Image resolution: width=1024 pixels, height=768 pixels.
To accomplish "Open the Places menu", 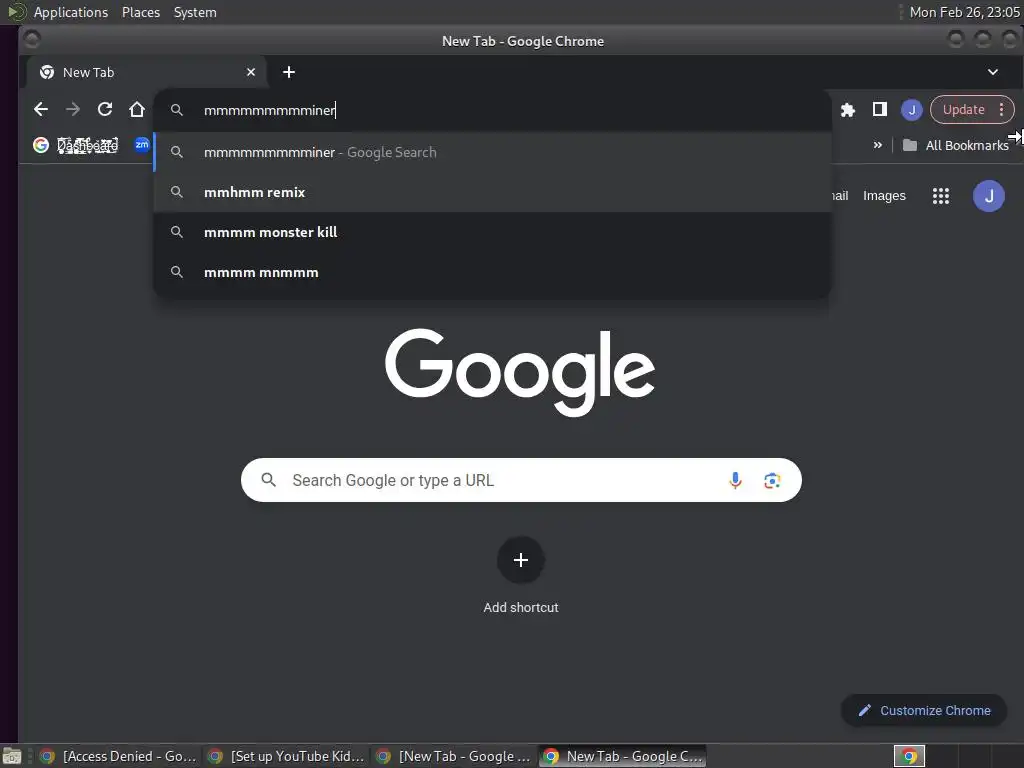I will [141, 12].
